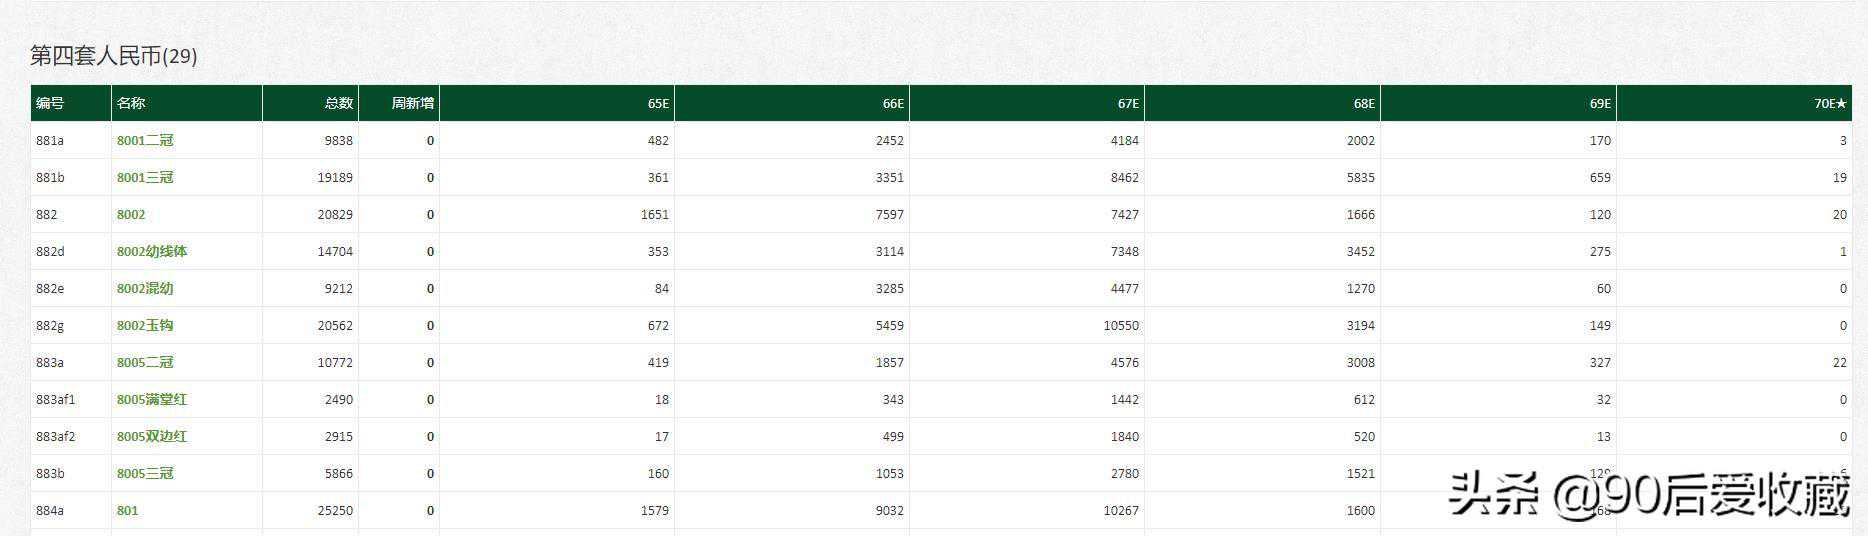The width and height of the screenshot is (1868, 536).
Task: Click the 名称 column header
Action: [x=131, y=103]
